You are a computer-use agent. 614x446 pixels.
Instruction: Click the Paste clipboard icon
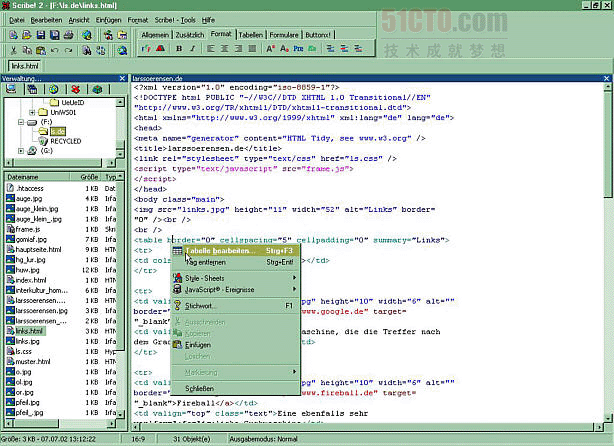(41, 50)
